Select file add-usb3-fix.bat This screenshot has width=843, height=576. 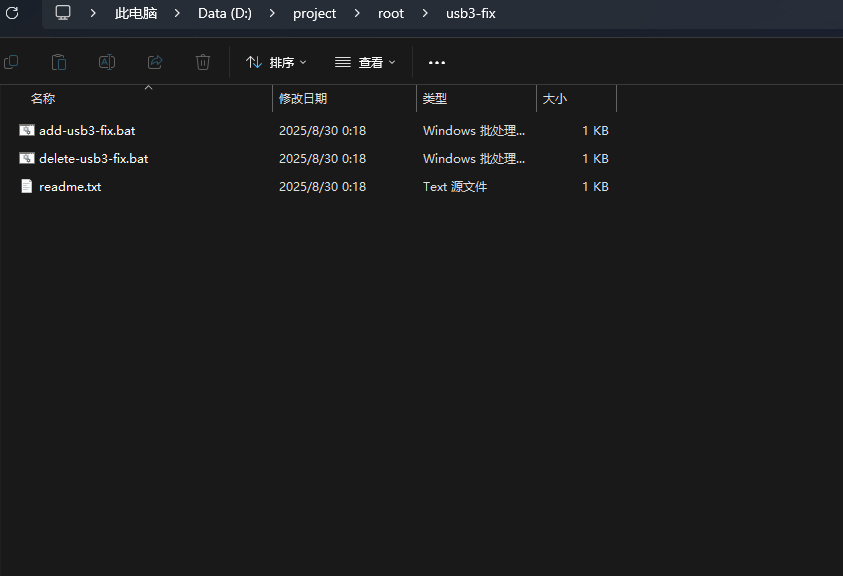87,130
